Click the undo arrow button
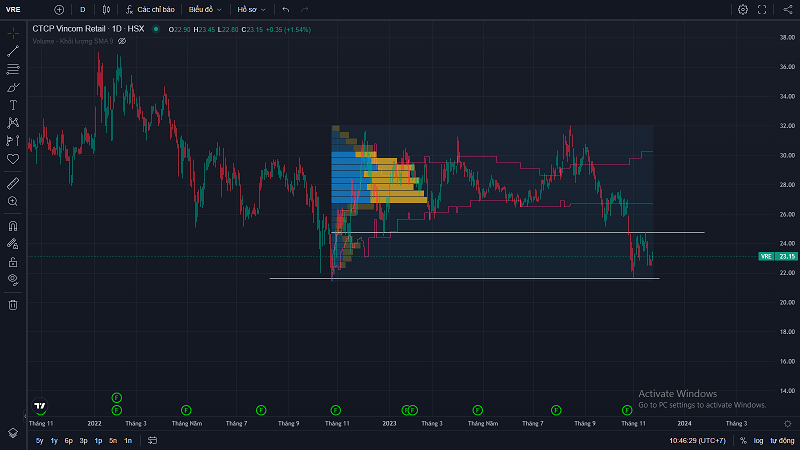 pos(287,9)
